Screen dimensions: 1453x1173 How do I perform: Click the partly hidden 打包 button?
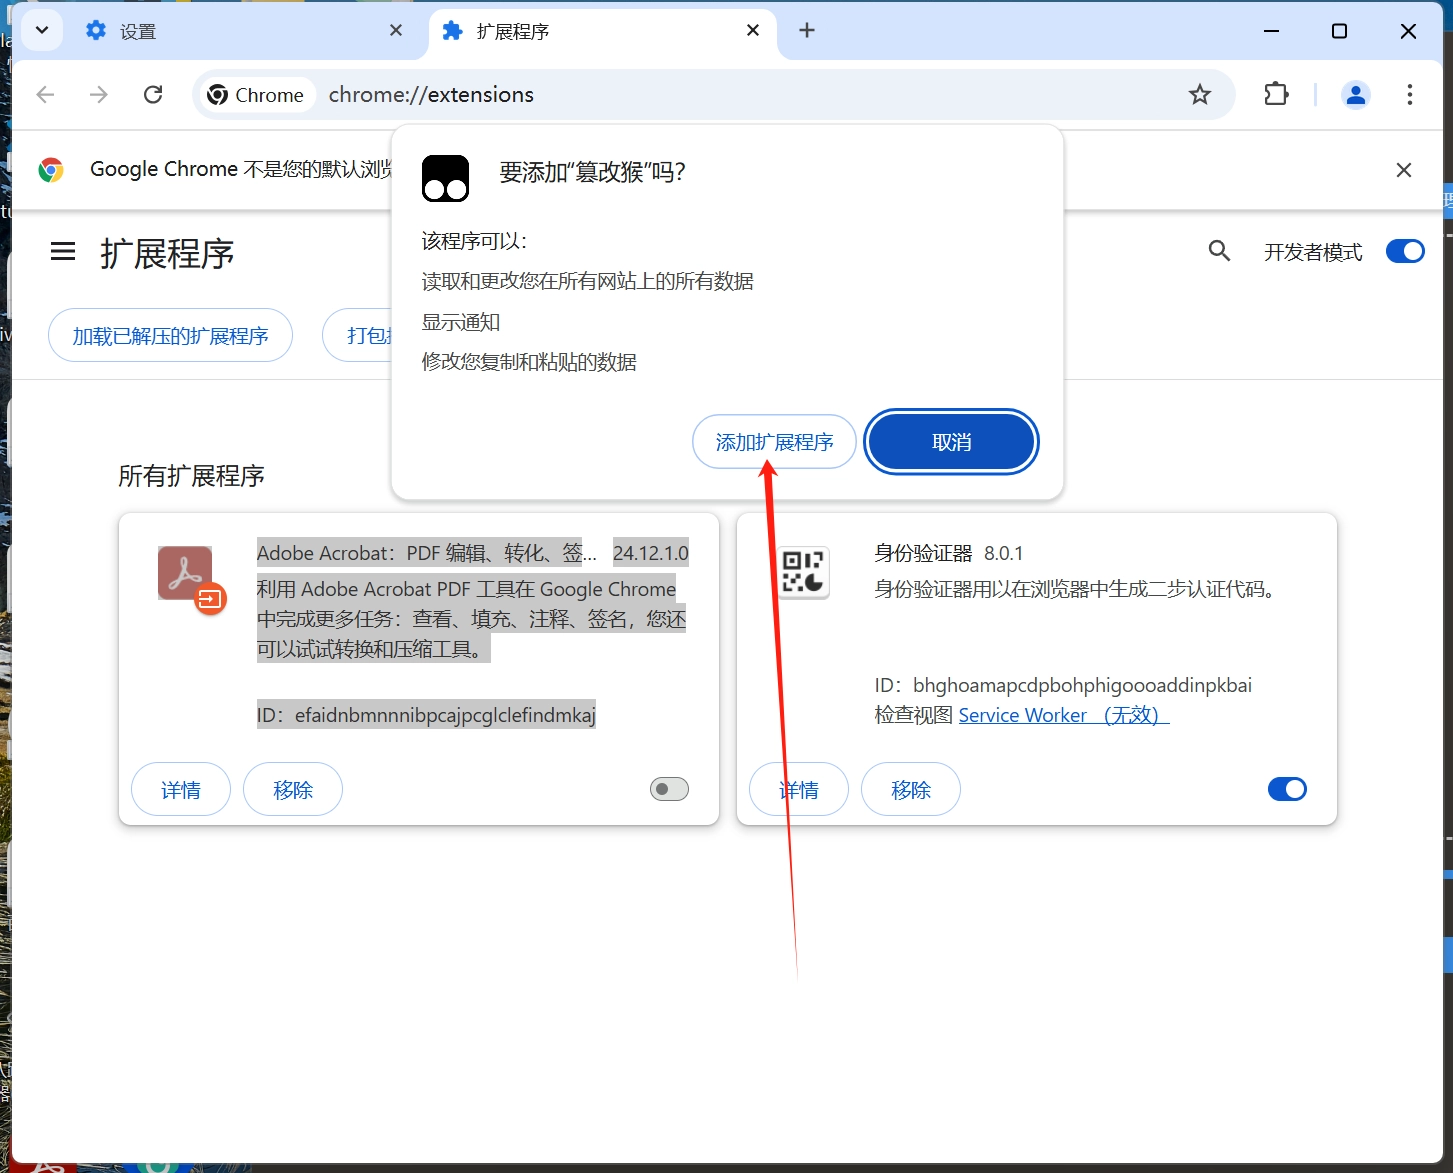coord(358,336)
